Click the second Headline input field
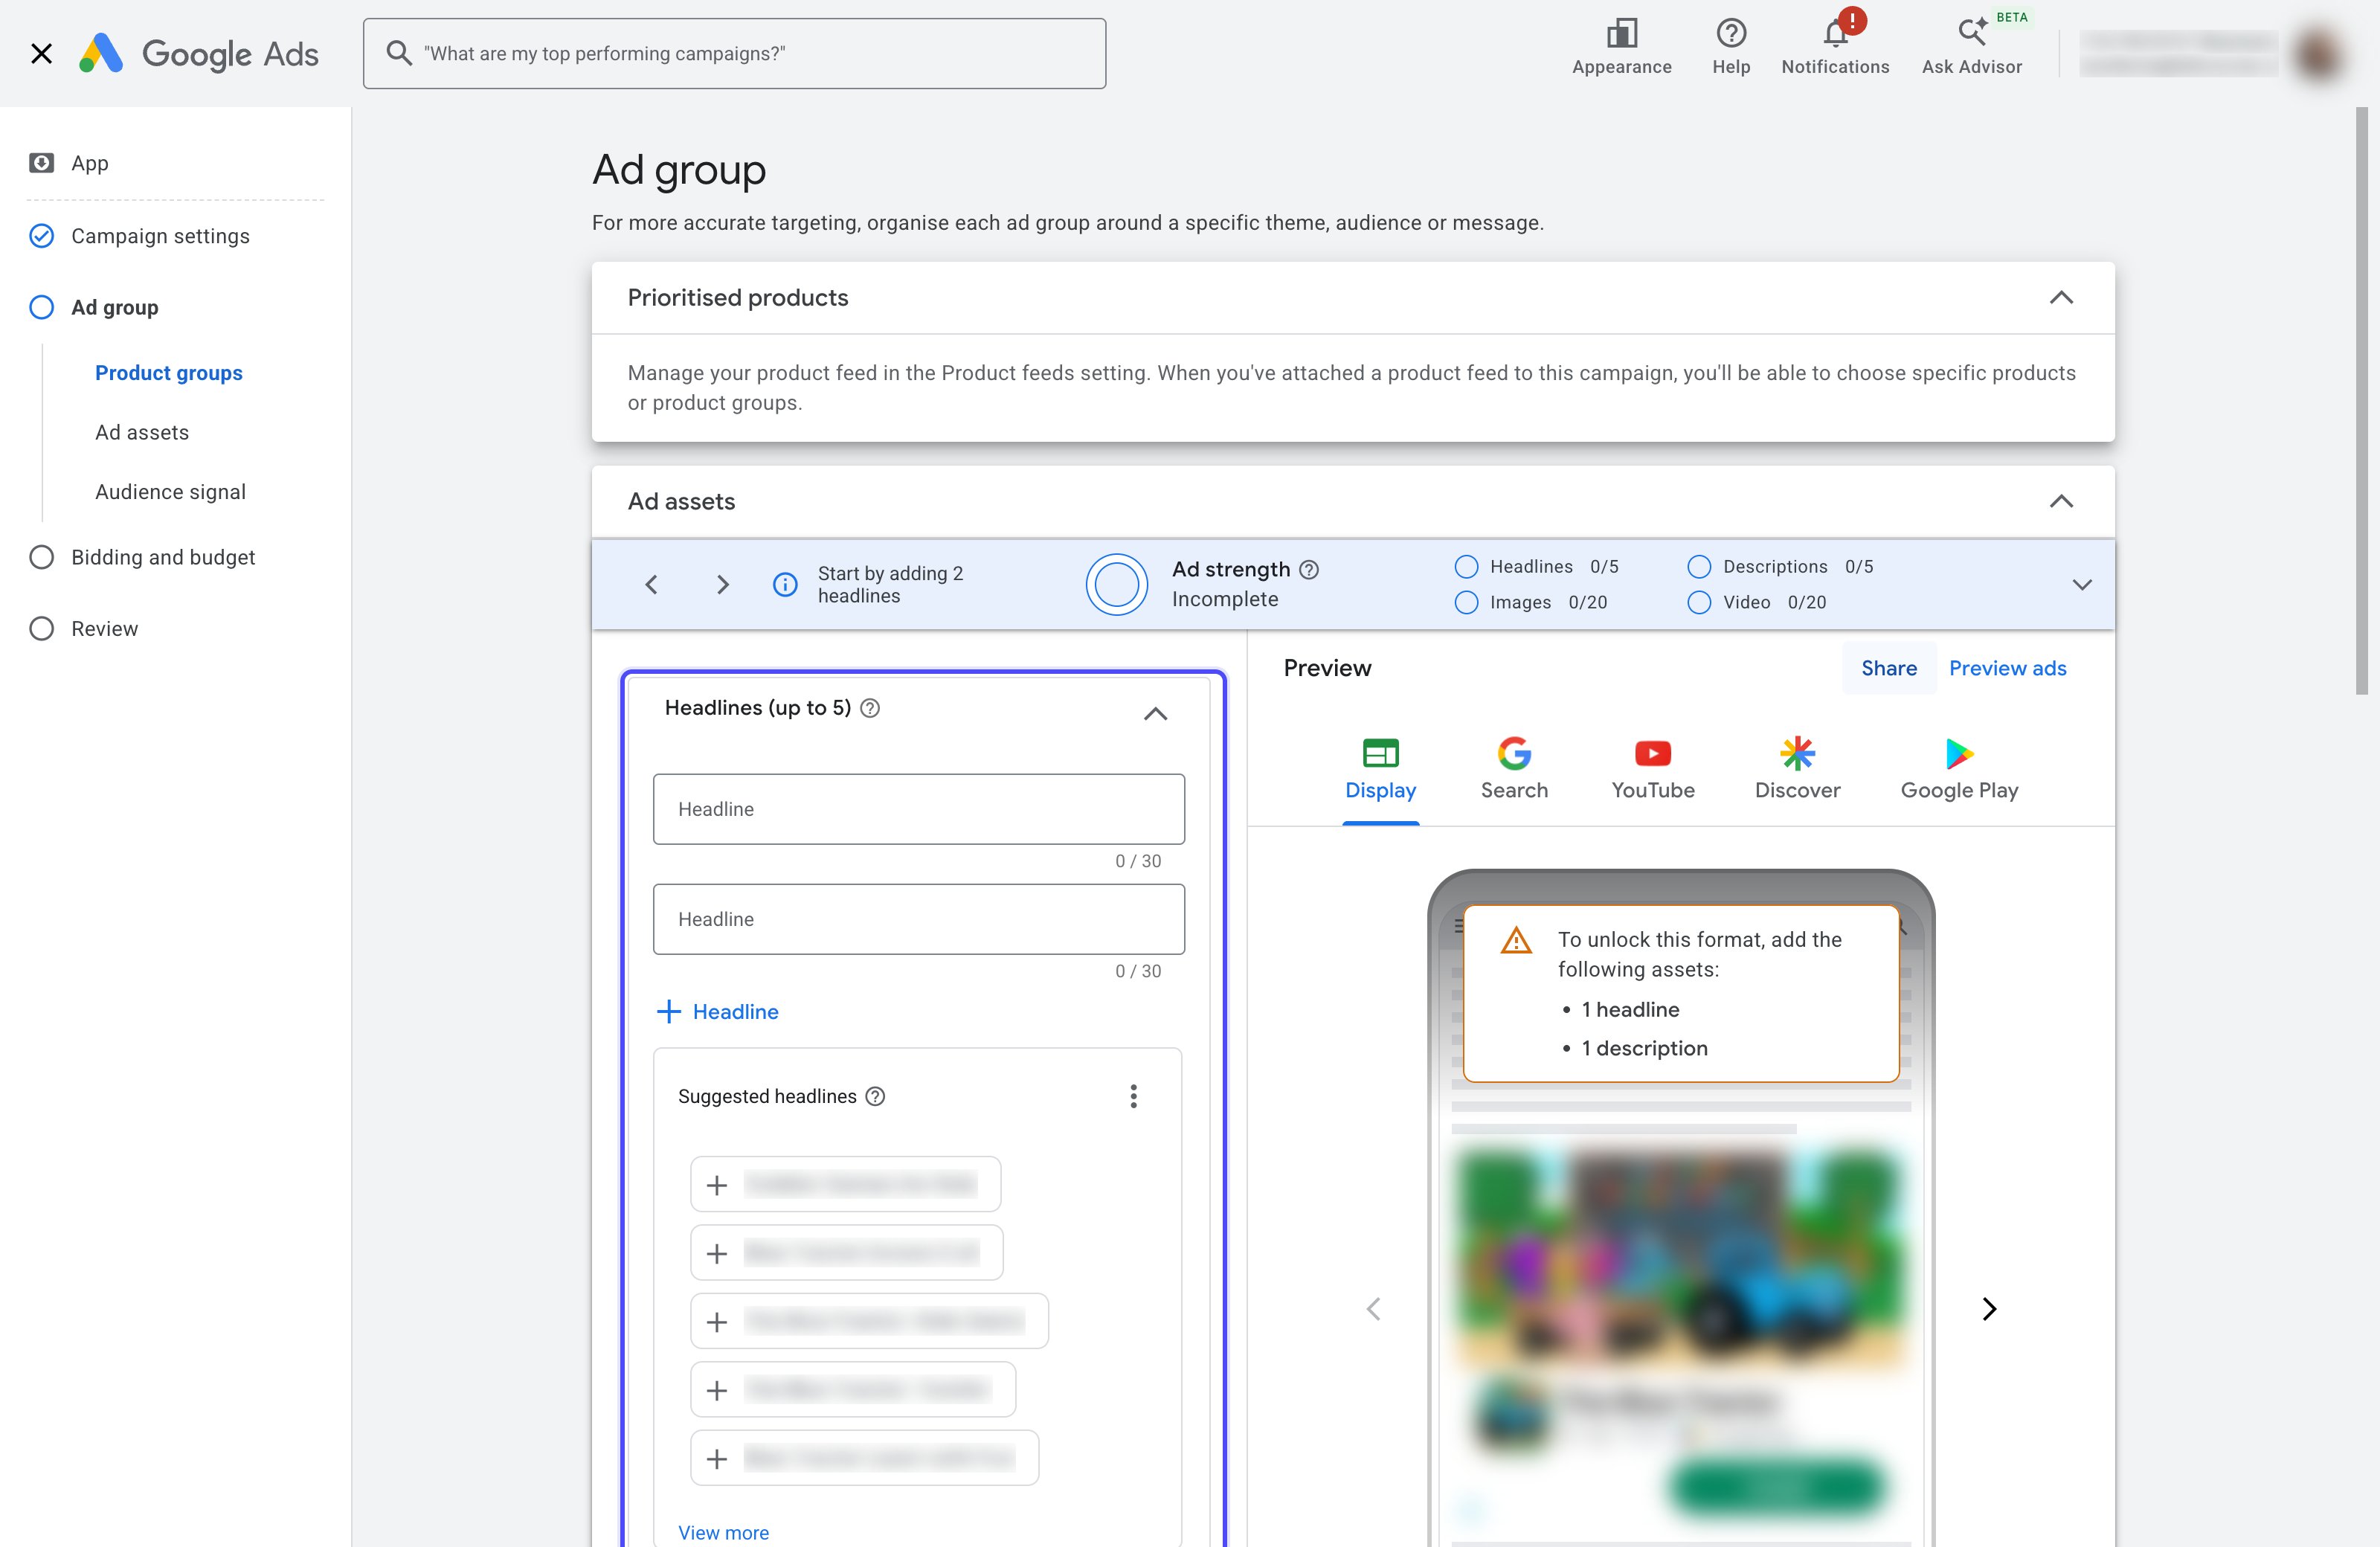2380x1547 pixels. coord(918,919)
